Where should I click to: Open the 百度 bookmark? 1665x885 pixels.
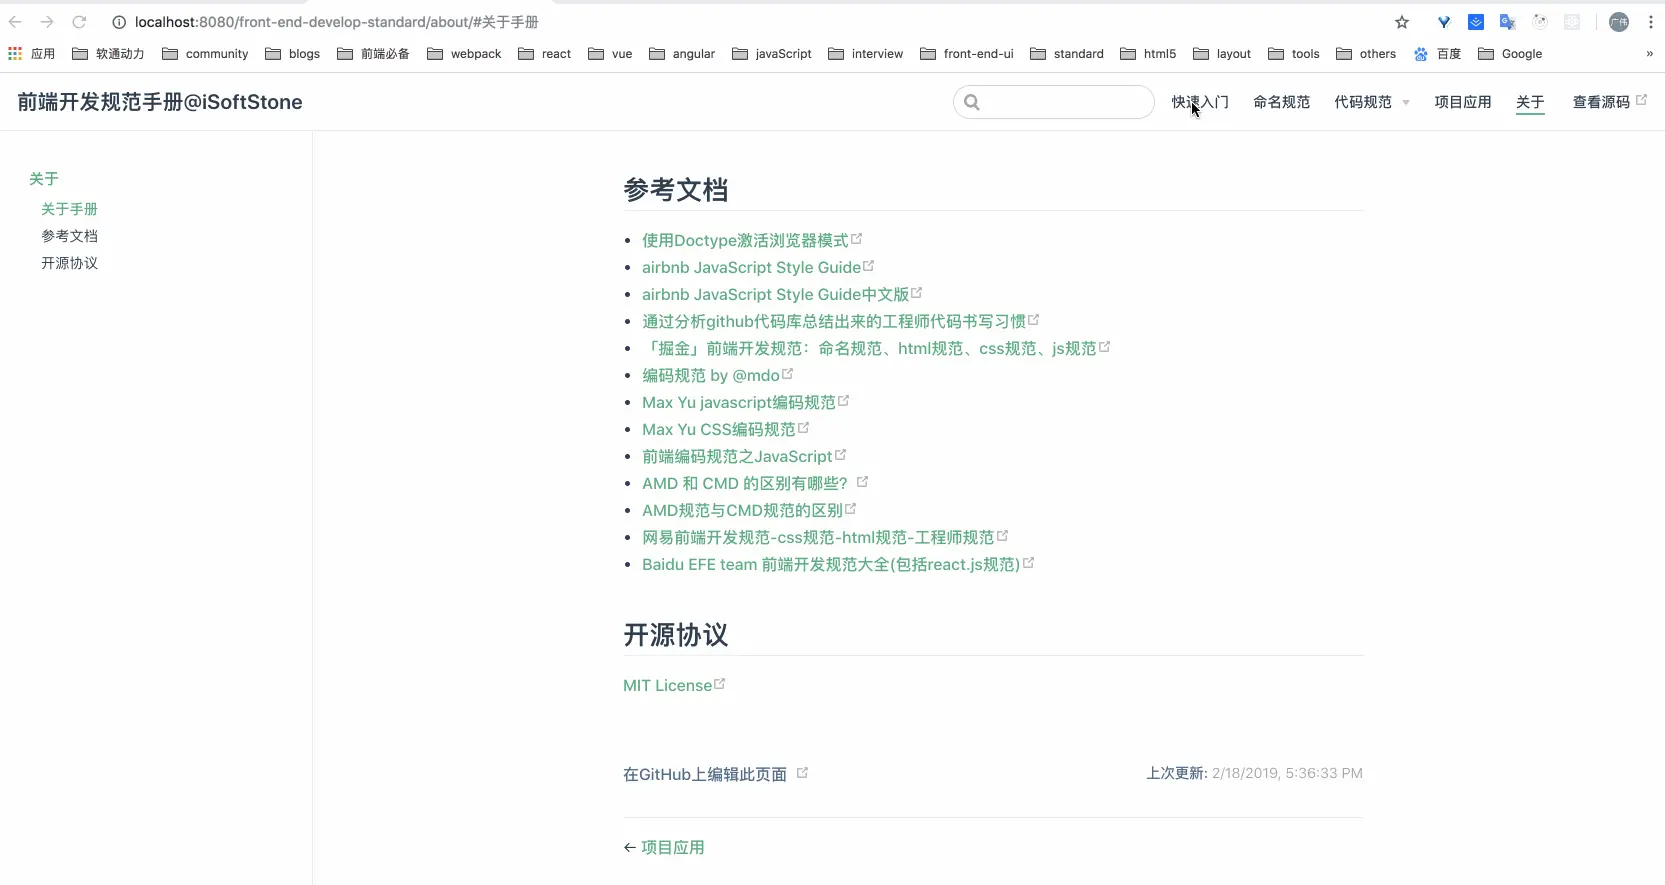(x=1437, y=54)
